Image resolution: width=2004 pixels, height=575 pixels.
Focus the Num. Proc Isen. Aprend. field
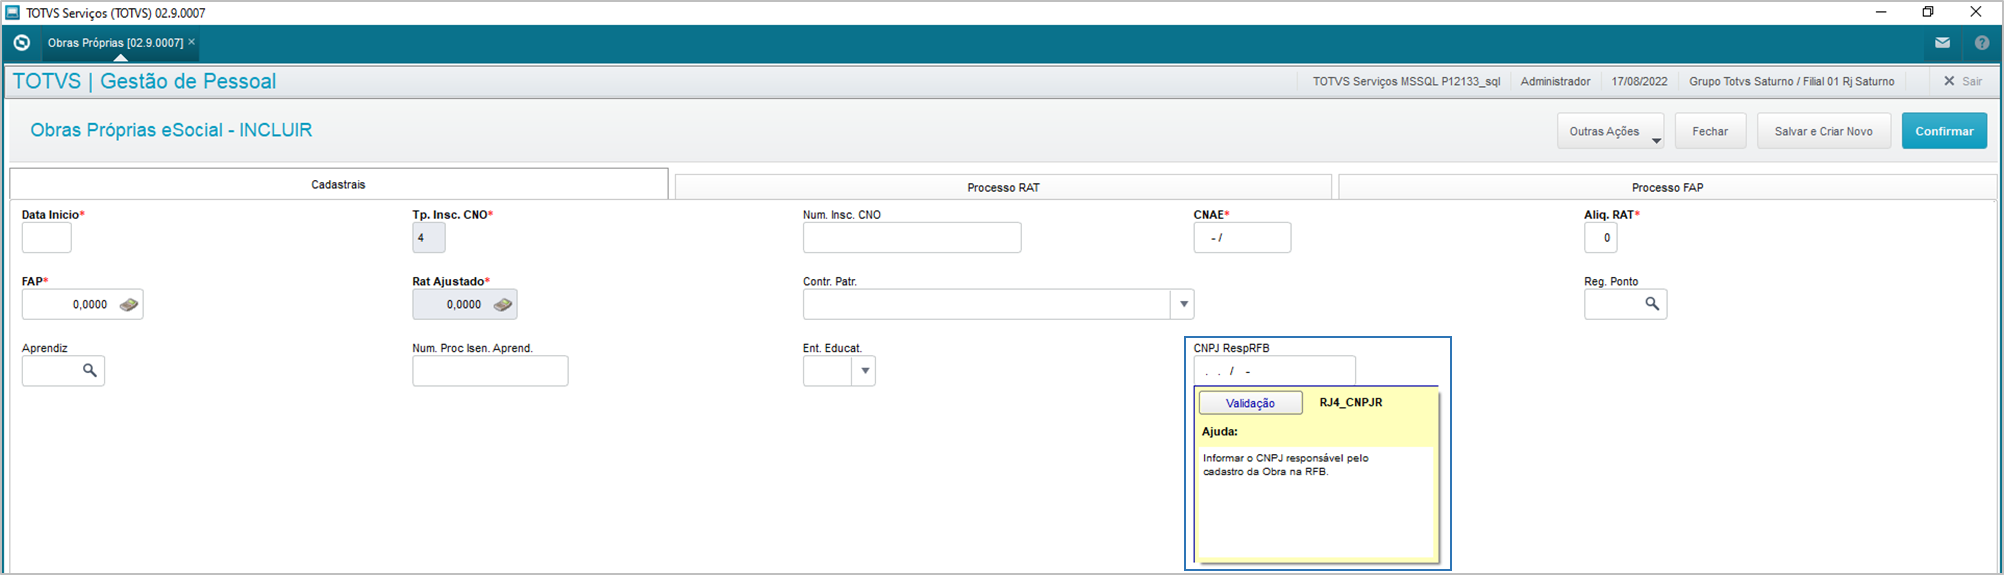(x=490, y=371)
